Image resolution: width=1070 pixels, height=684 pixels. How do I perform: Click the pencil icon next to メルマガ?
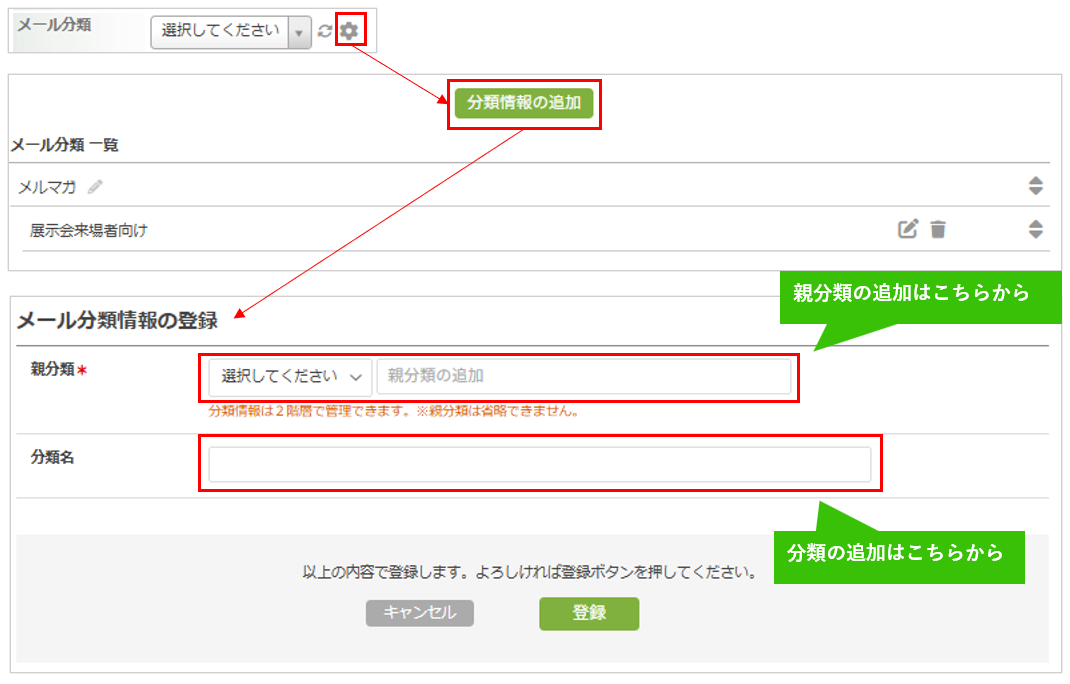tap(95, 186)
